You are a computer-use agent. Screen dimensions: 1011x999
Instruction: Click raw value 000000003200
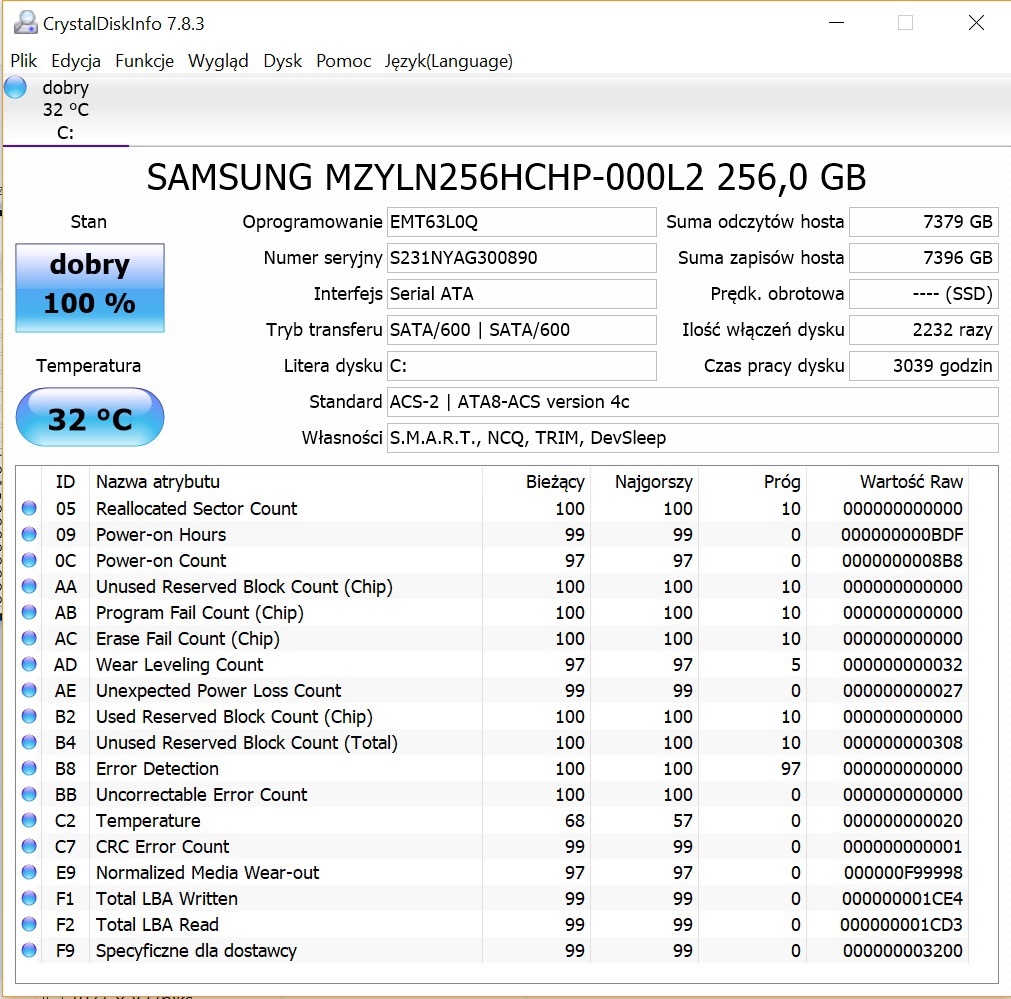pos(903,951)
